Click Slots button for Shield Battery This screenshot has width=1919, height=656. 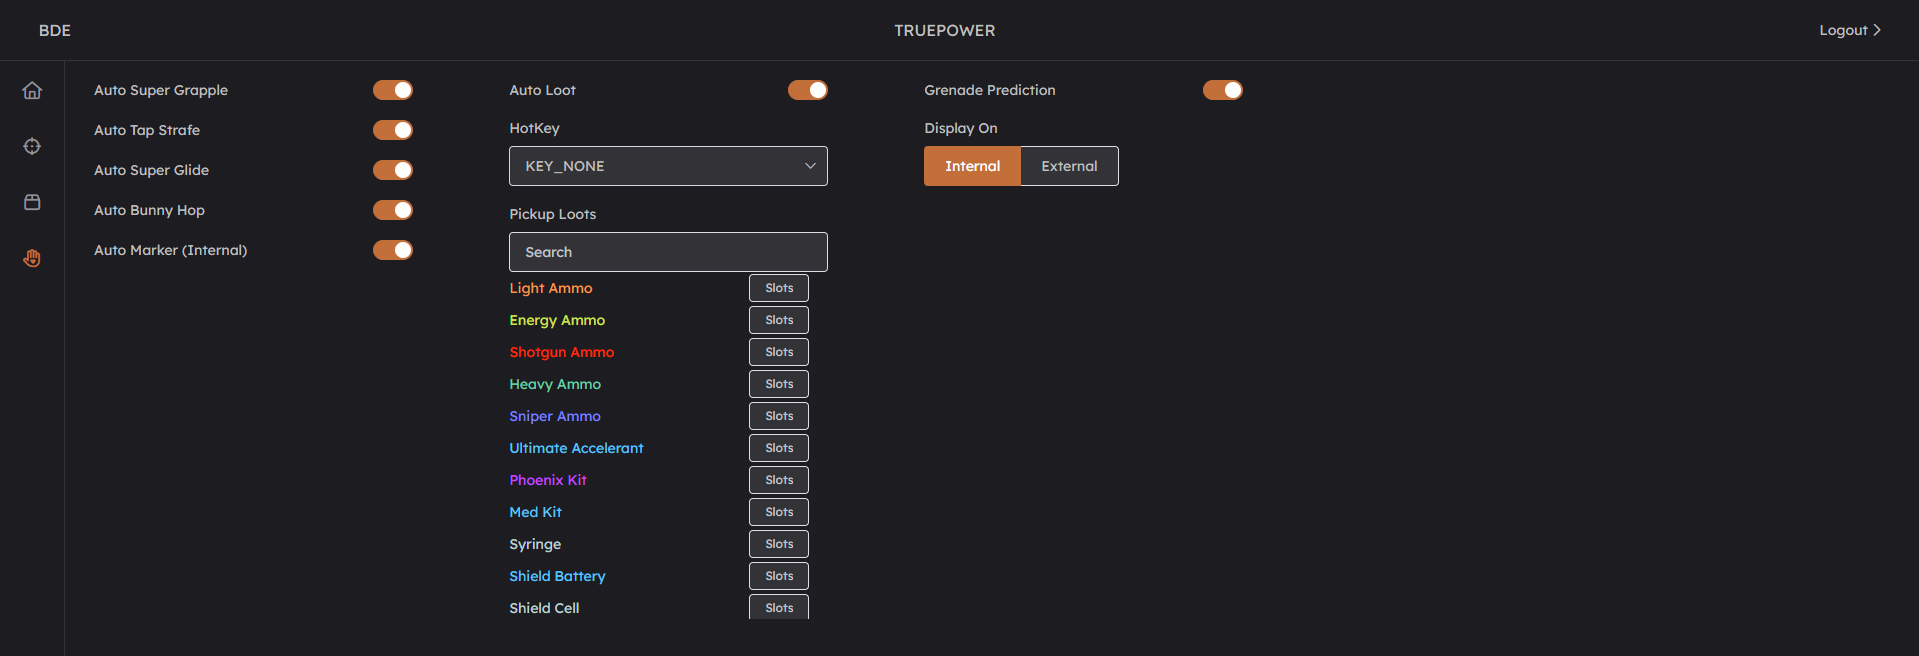(779, 576)
